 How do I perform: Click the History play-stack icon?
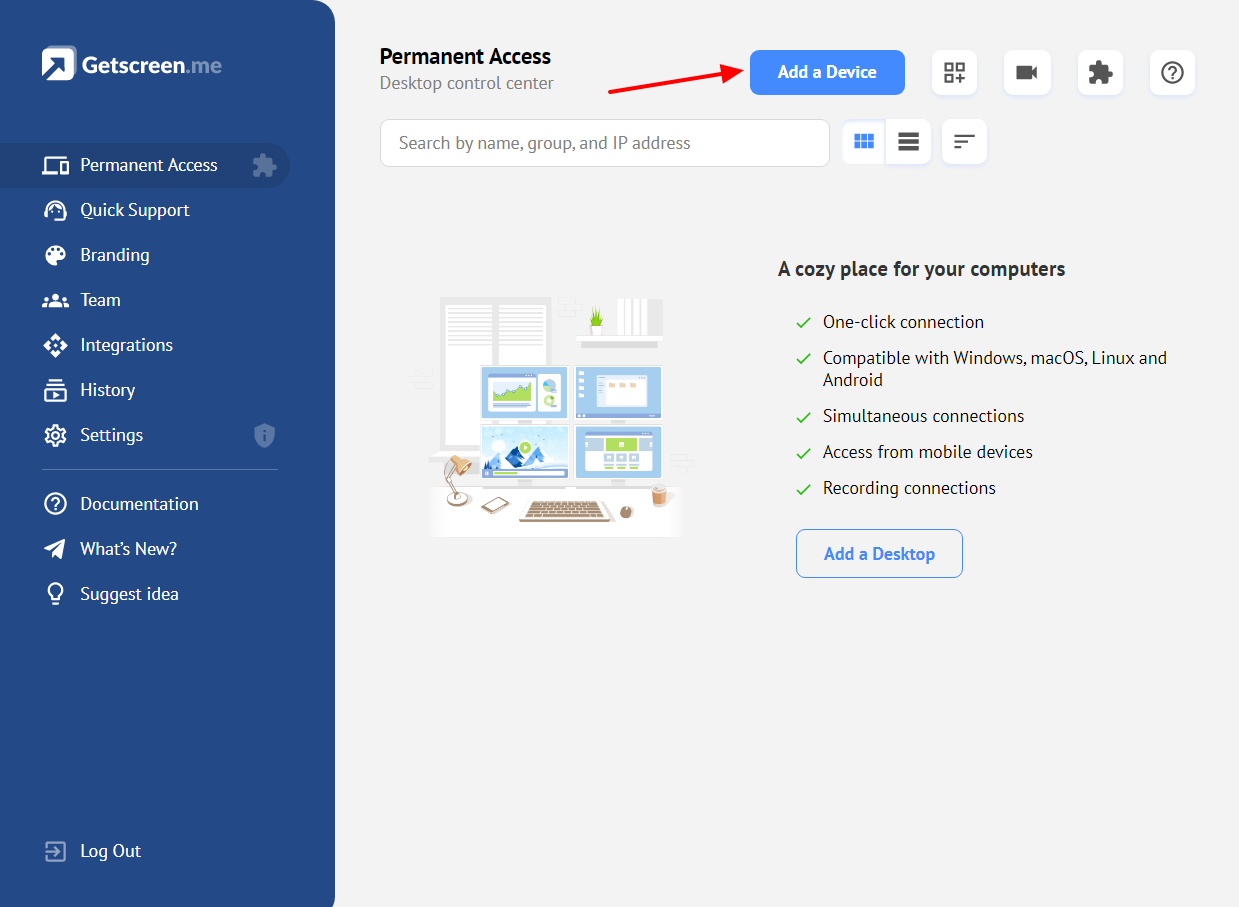tap(55, 390)
